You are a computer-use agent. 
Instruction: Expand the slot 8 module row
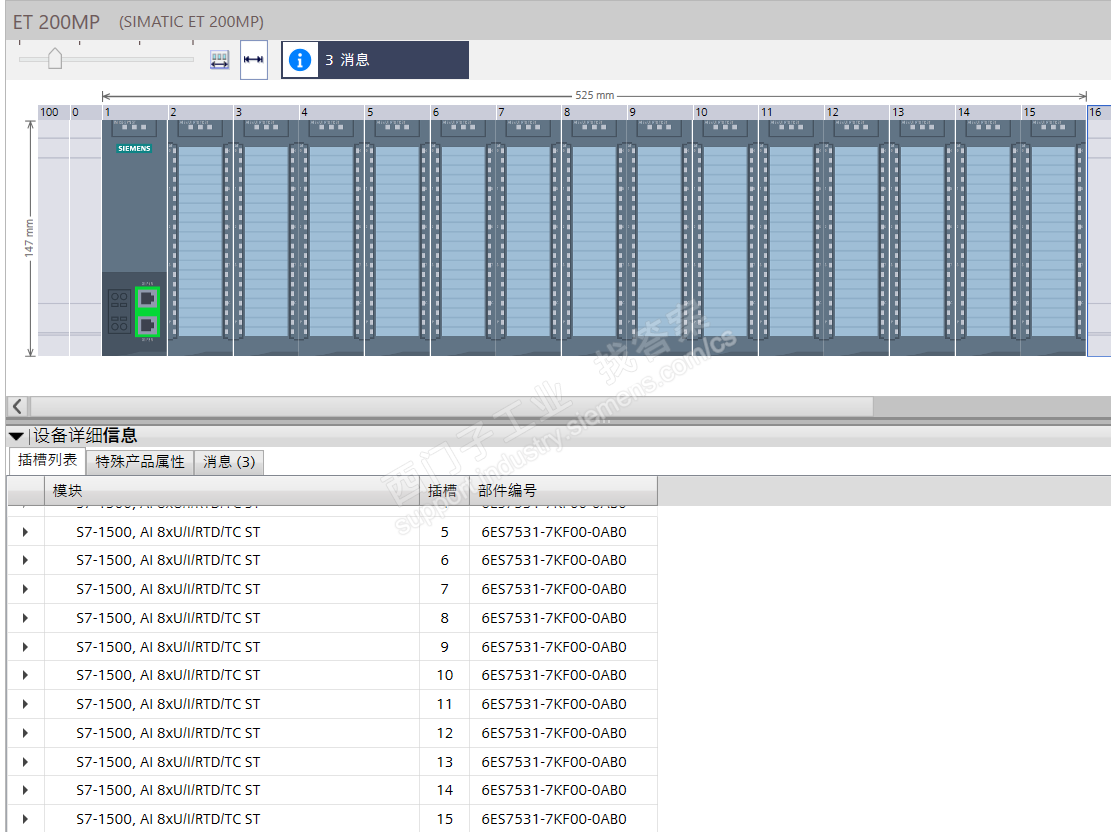tap(26, 618)
